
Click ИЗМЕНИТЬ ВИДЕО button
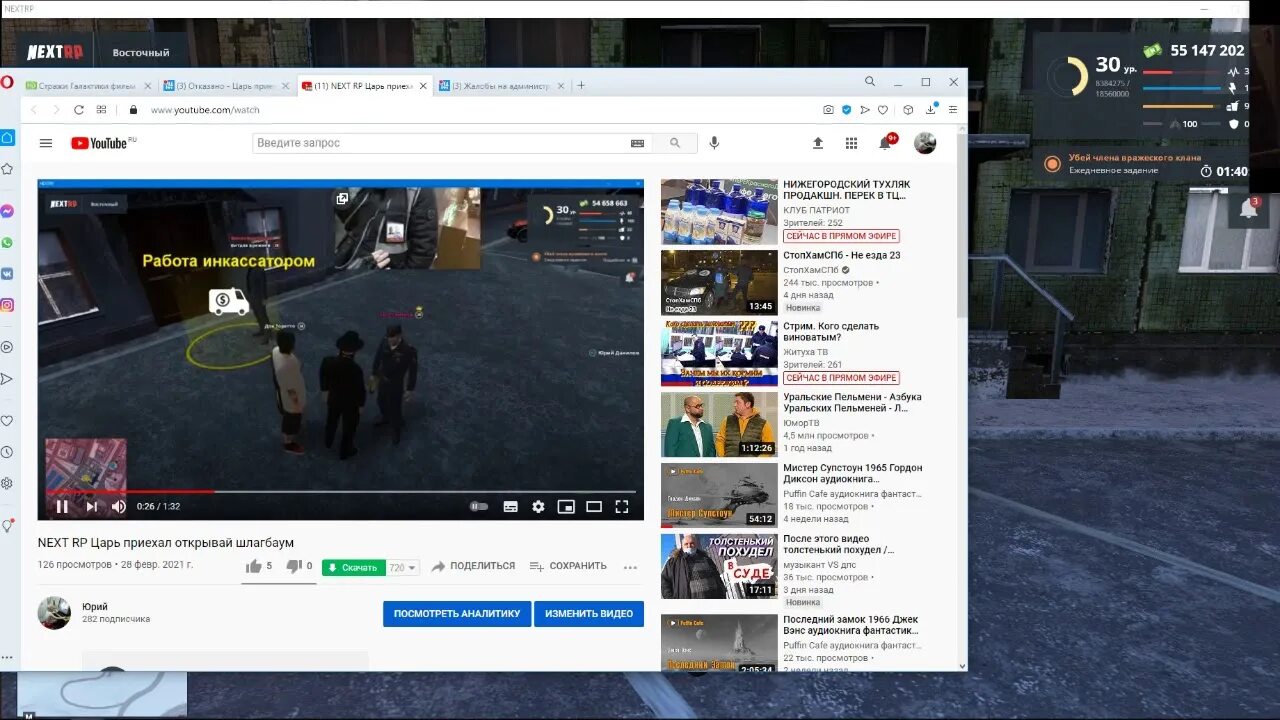(x=589, y=614)
